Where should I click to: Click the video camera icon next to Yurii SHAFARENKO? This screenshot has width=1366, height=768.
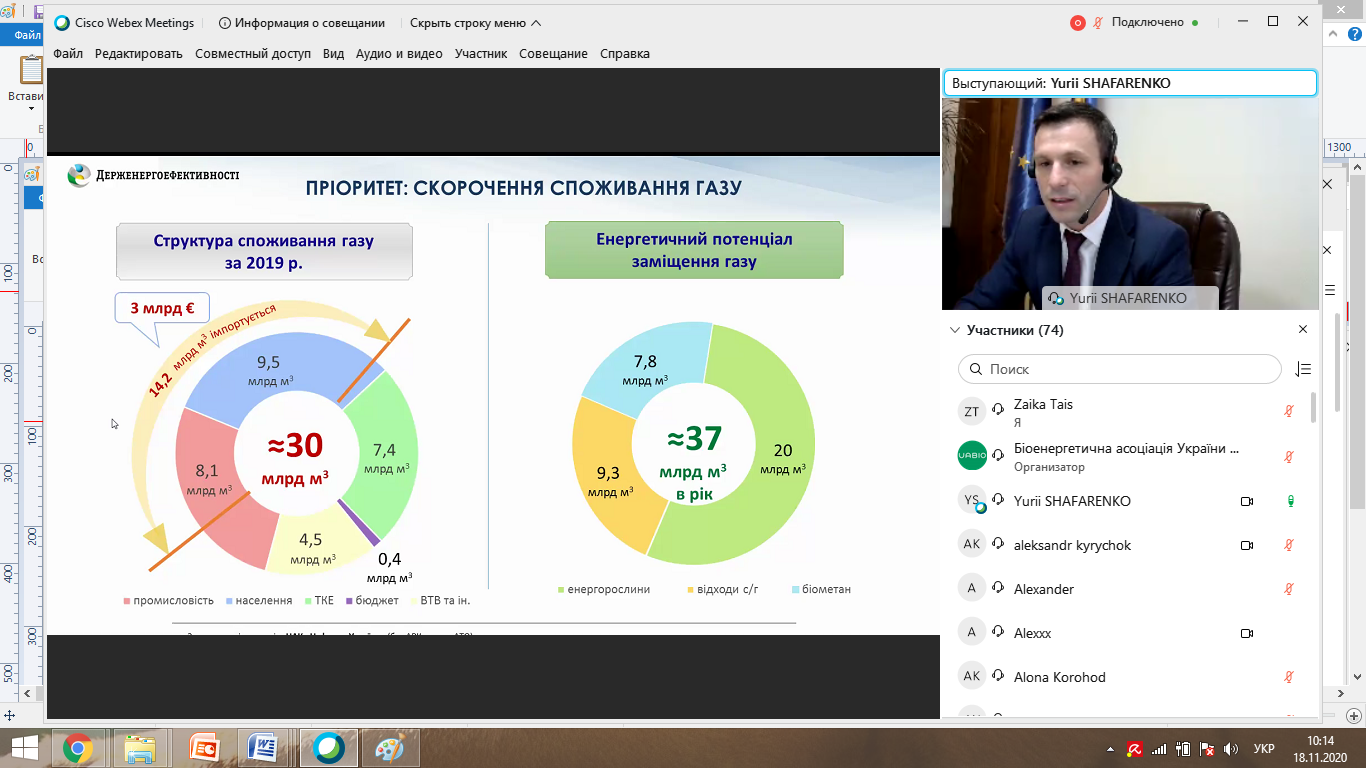click(x=1247, y=501)
